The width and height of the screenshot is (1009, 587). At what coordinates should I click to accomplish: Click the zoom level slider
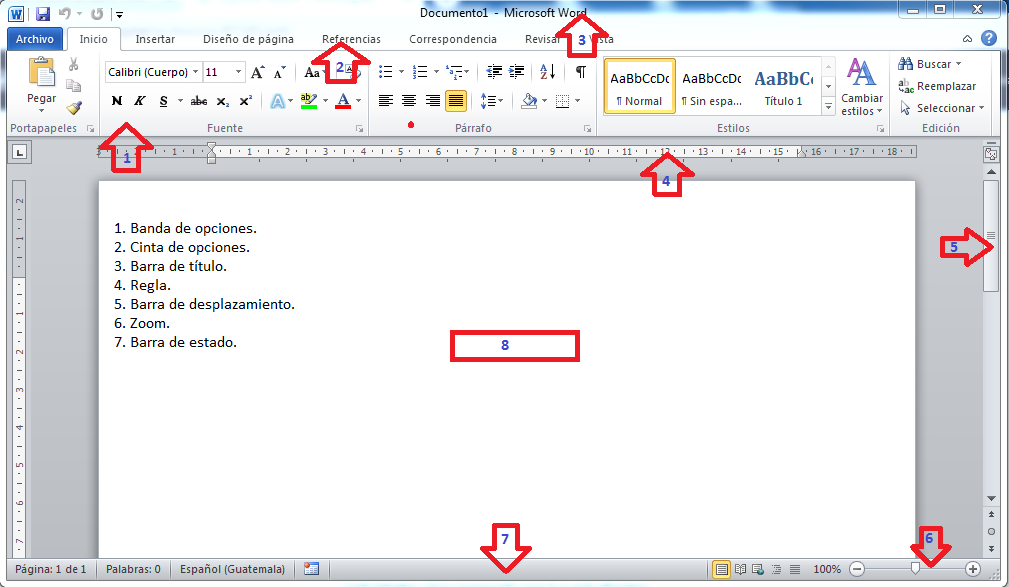915,568
